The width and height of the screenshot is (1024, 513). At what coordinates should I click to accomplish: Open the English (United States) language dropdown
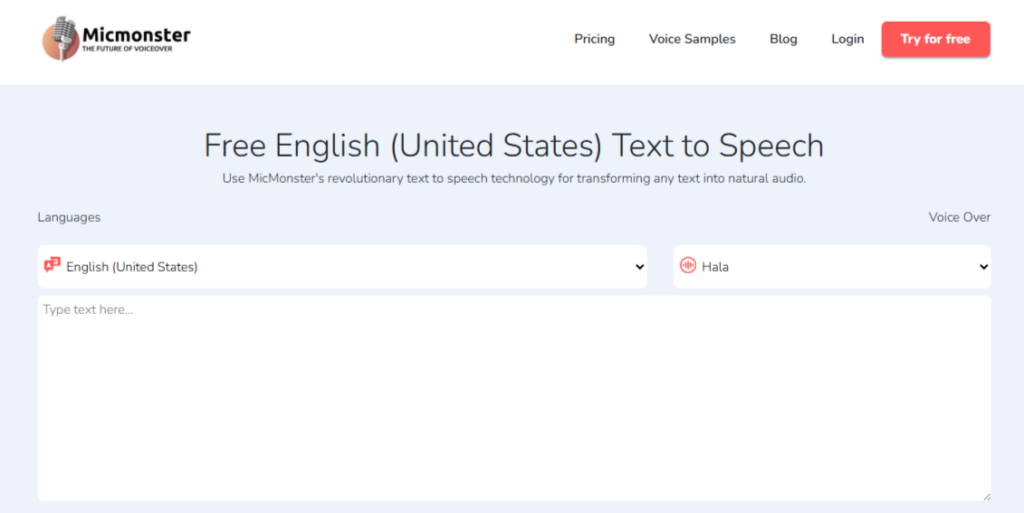coord(342,266)
